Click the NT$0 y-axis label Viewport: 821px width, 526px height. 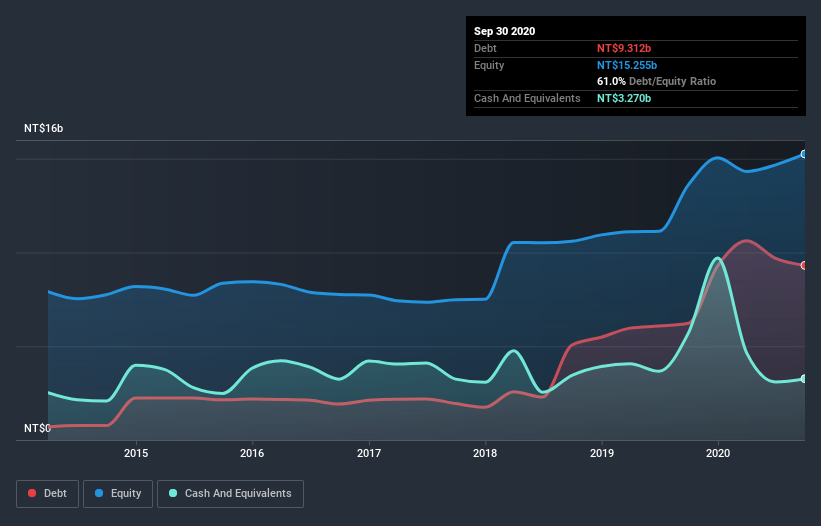click(37, 428)
